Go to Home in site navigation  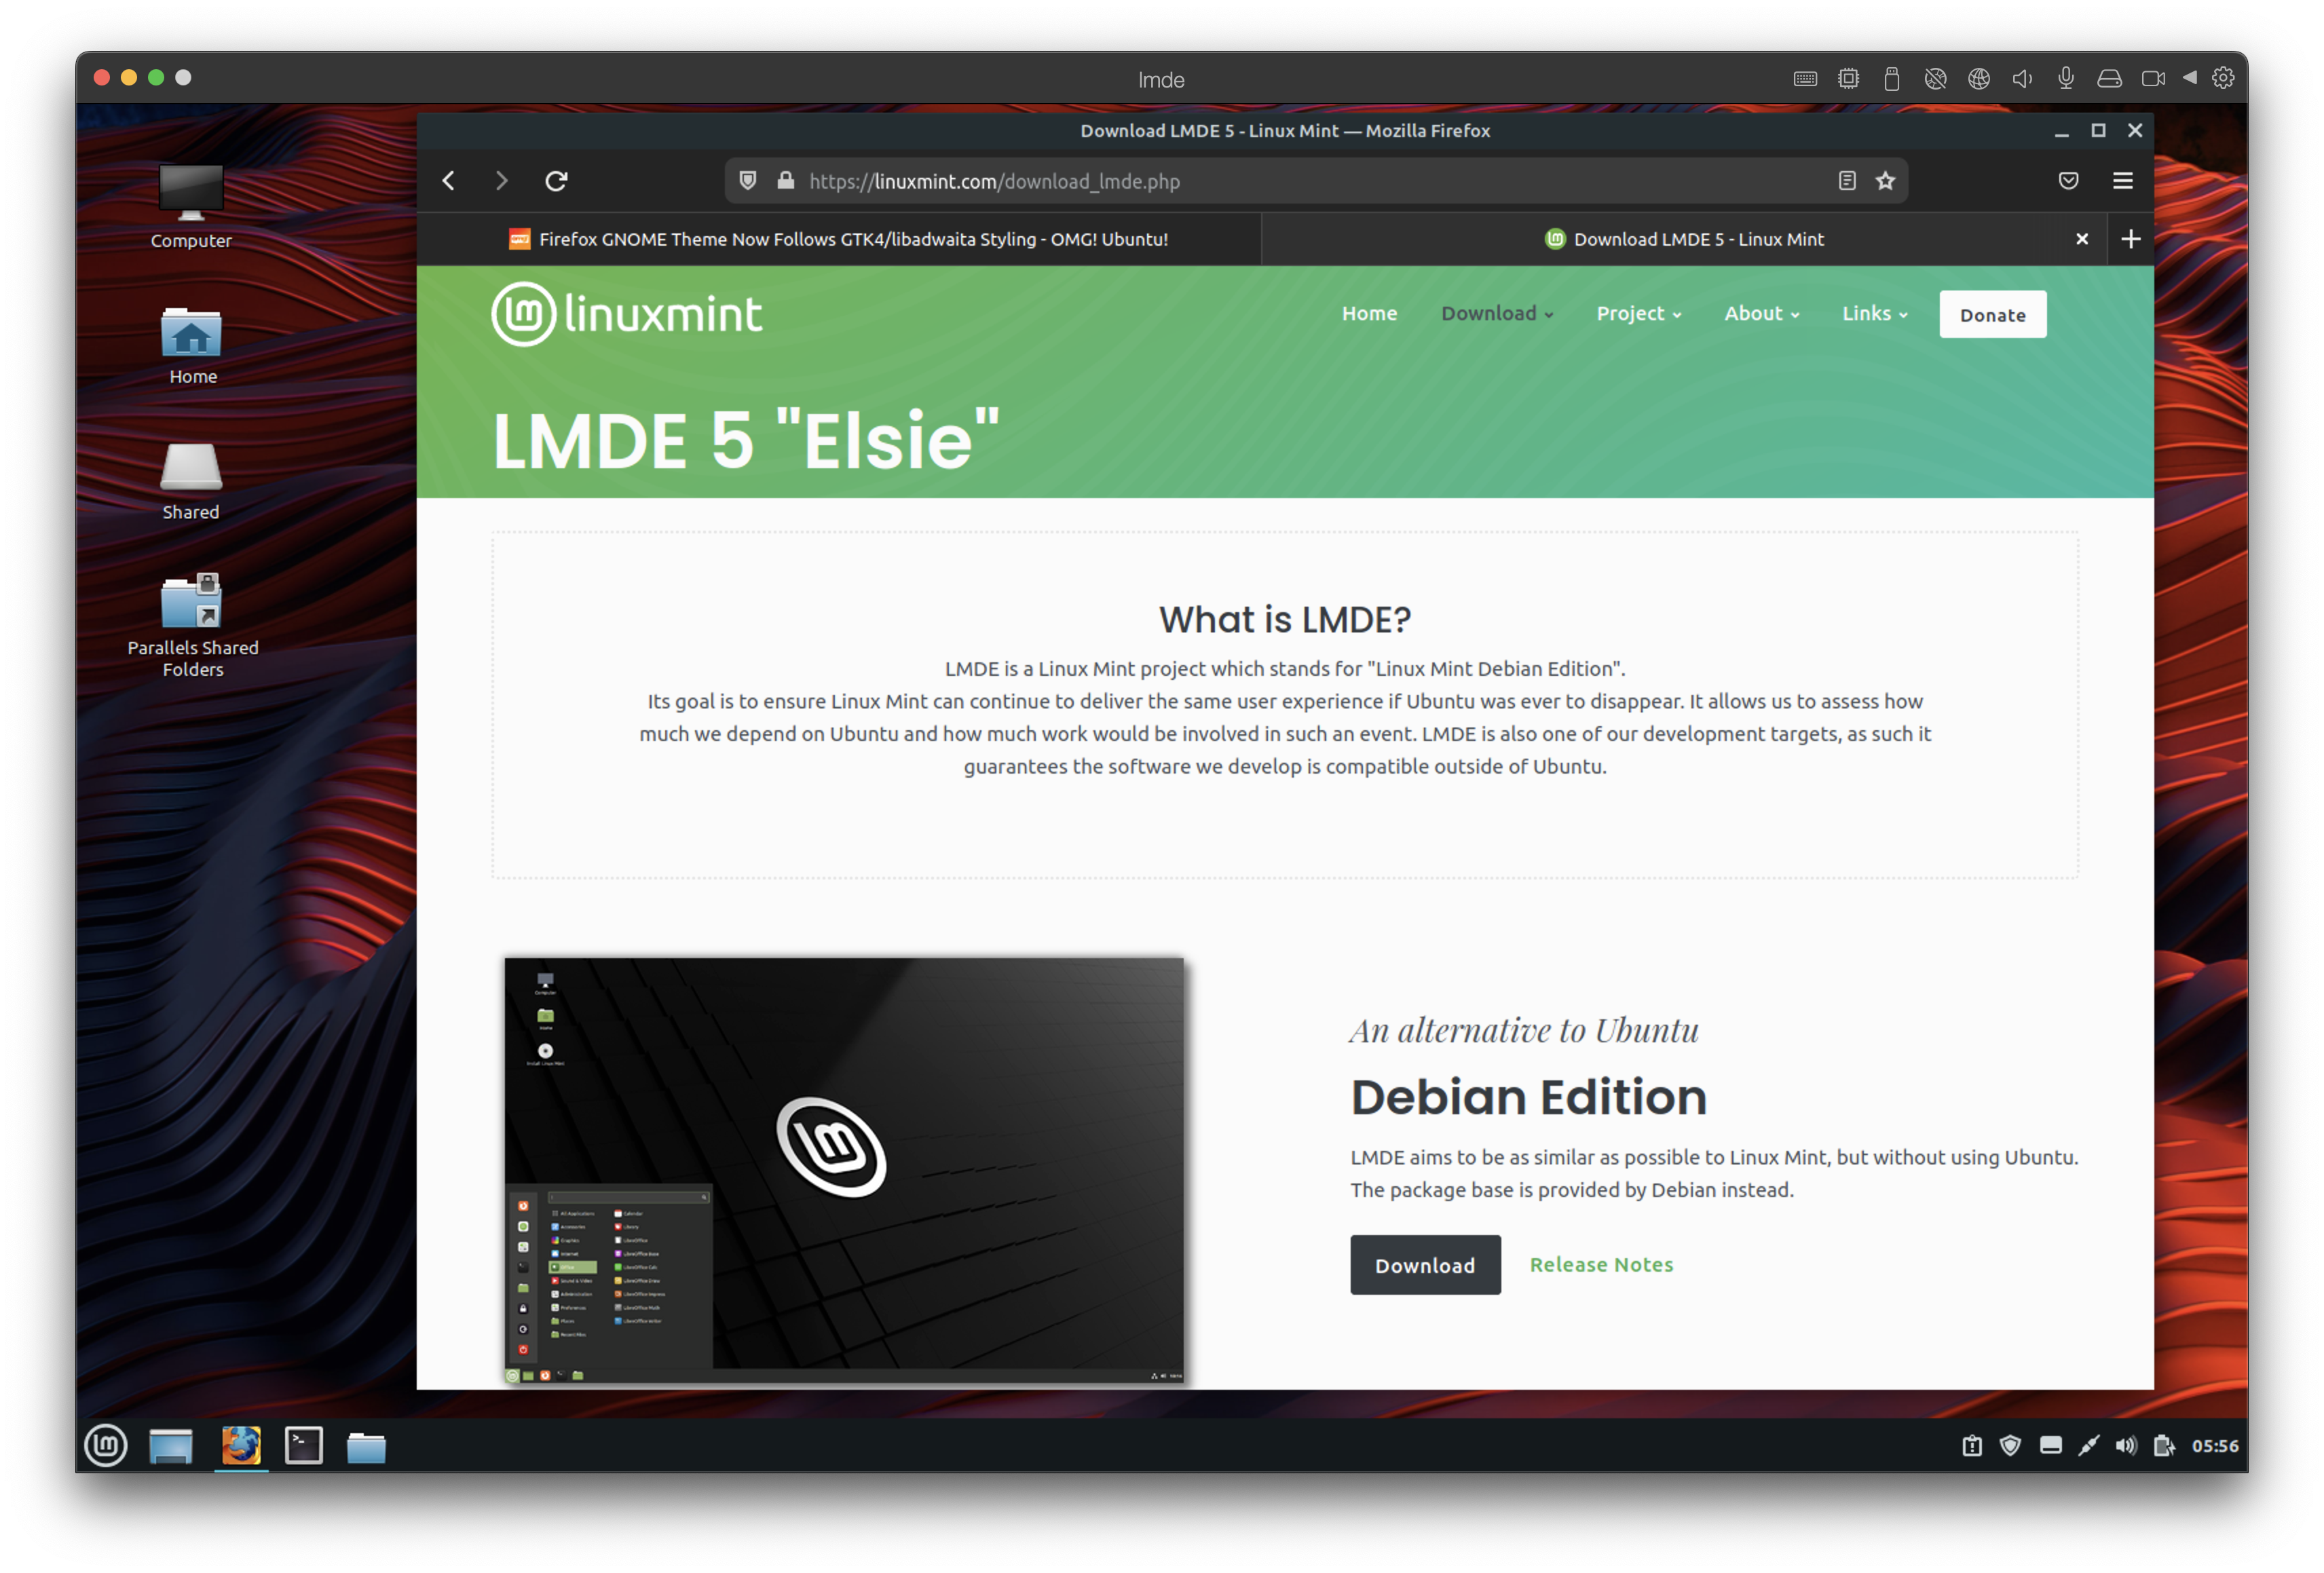tap(1369, 314)
